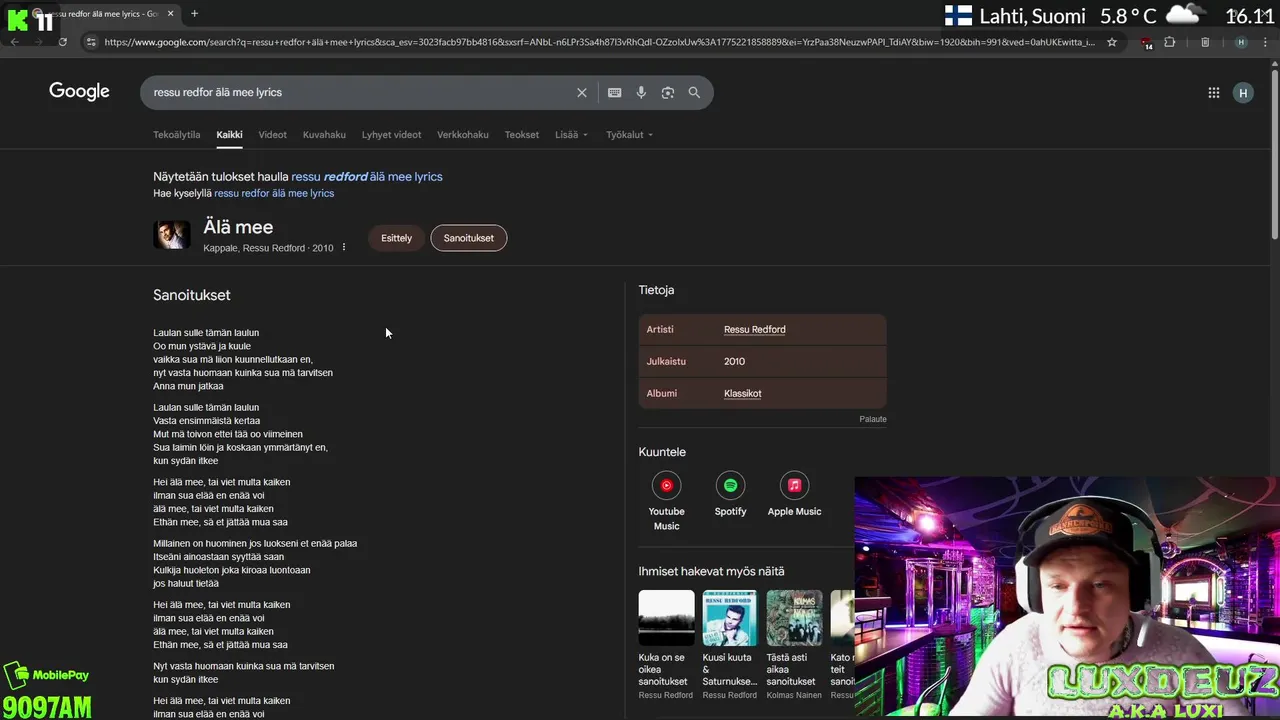The image size is (1280, 720).
Task: Open the Lisää dropdown
Action: tap(572, 134)
